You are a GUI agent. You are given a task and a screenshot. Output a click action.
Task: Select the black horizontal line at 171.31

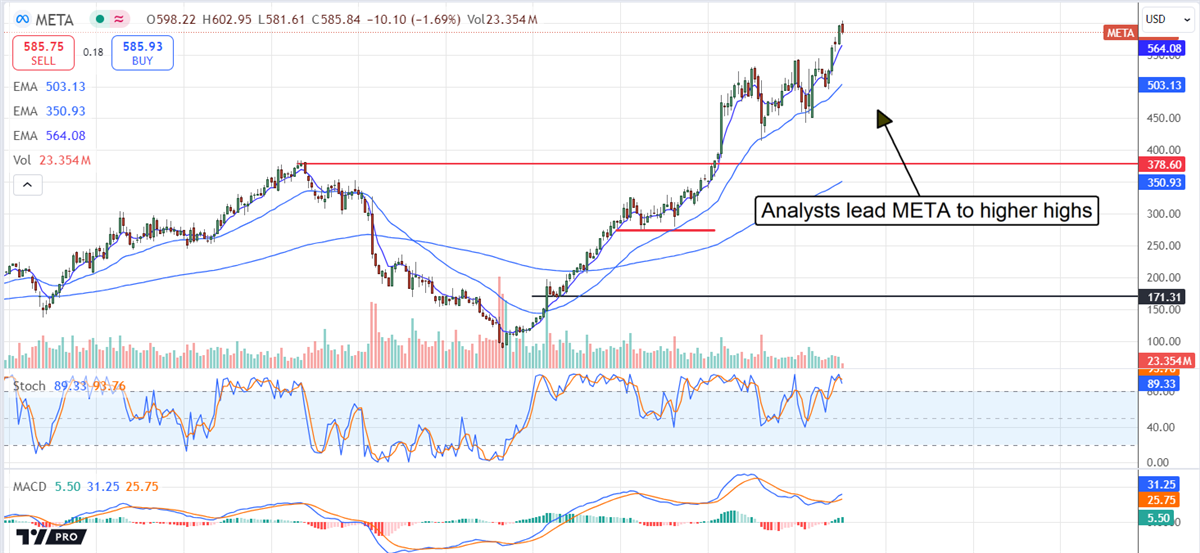click(x=835, y=296)
